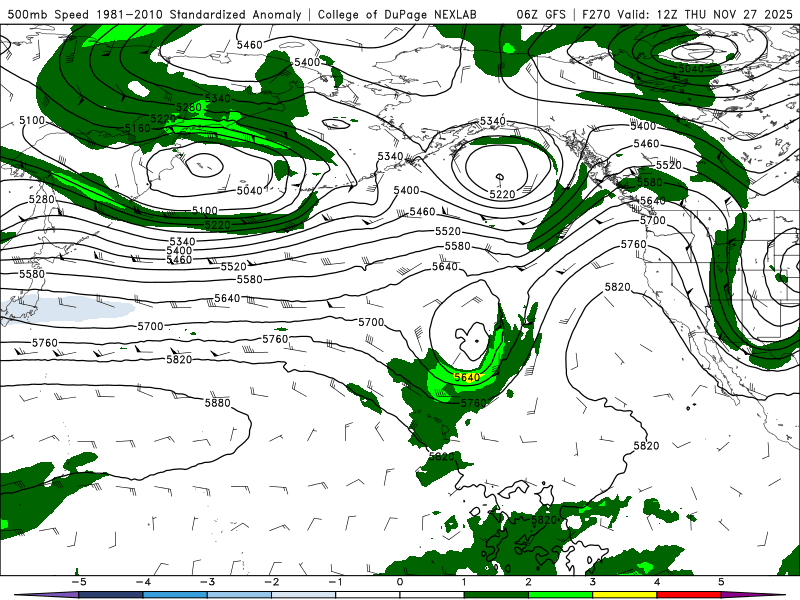Pick the white swatch between 0 and 1

point(432,595)
